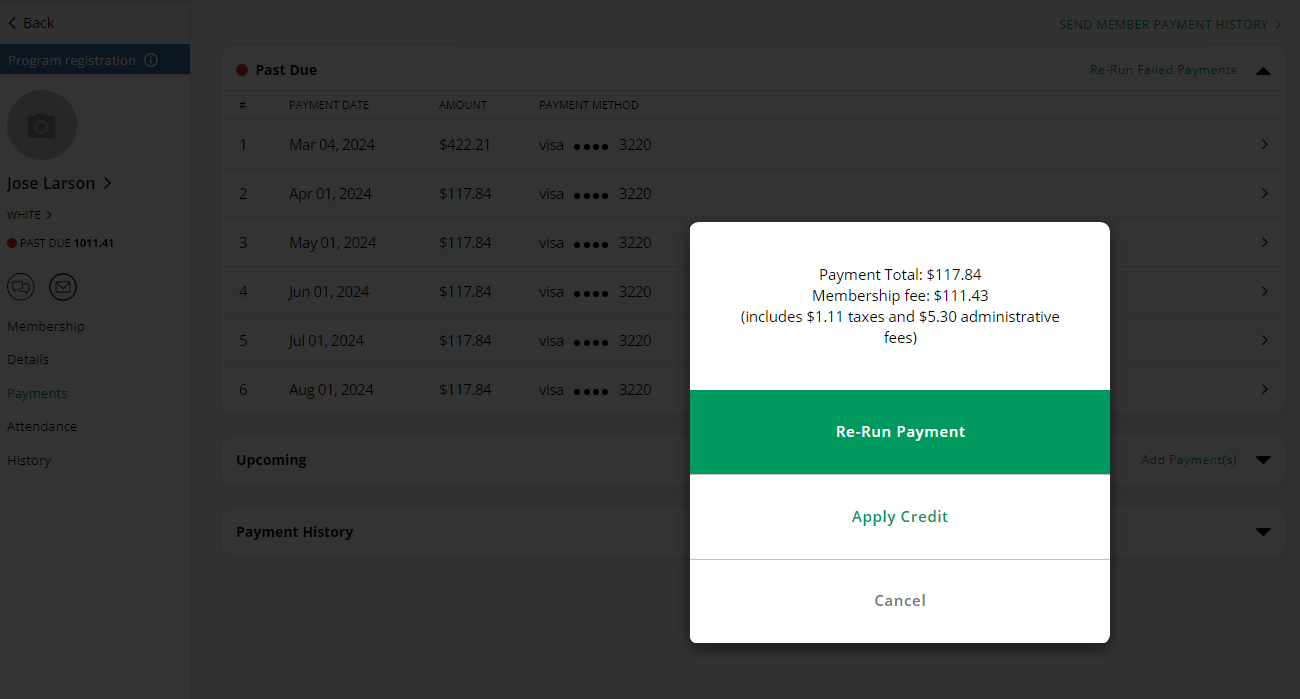The height and width of the screenshot is (699, 1300).
Task: Open the Apr 01, 2024 payment row arrow
Action: click(x=1264, y=194)
